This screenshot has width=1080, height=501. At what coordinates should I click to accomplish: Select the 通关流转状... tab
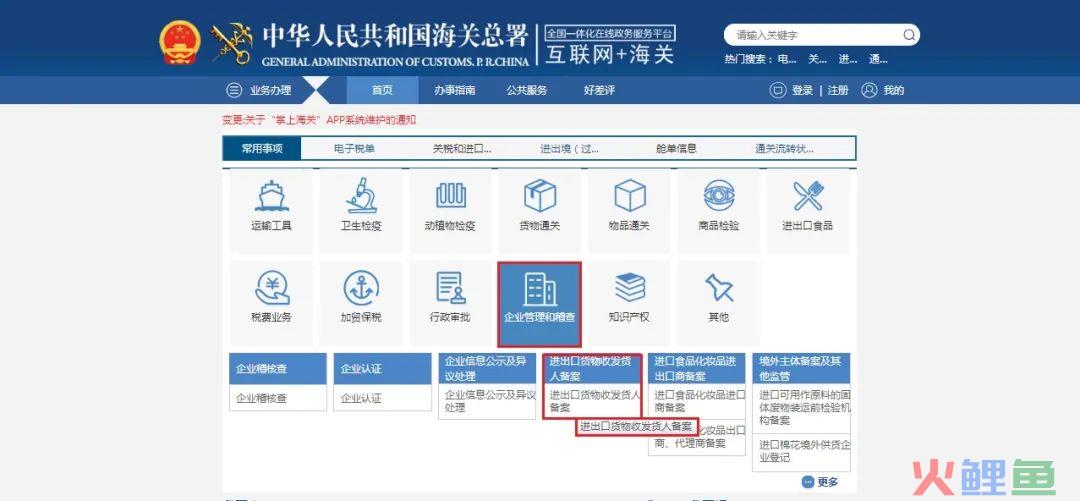click(785, 148)
